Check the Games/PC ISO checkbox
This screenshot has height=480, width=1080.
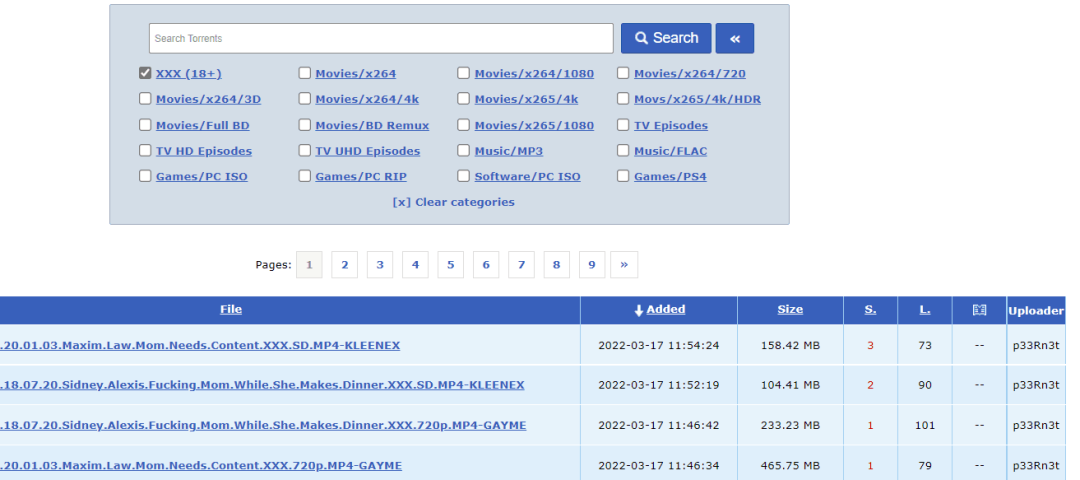pos(145,176)
